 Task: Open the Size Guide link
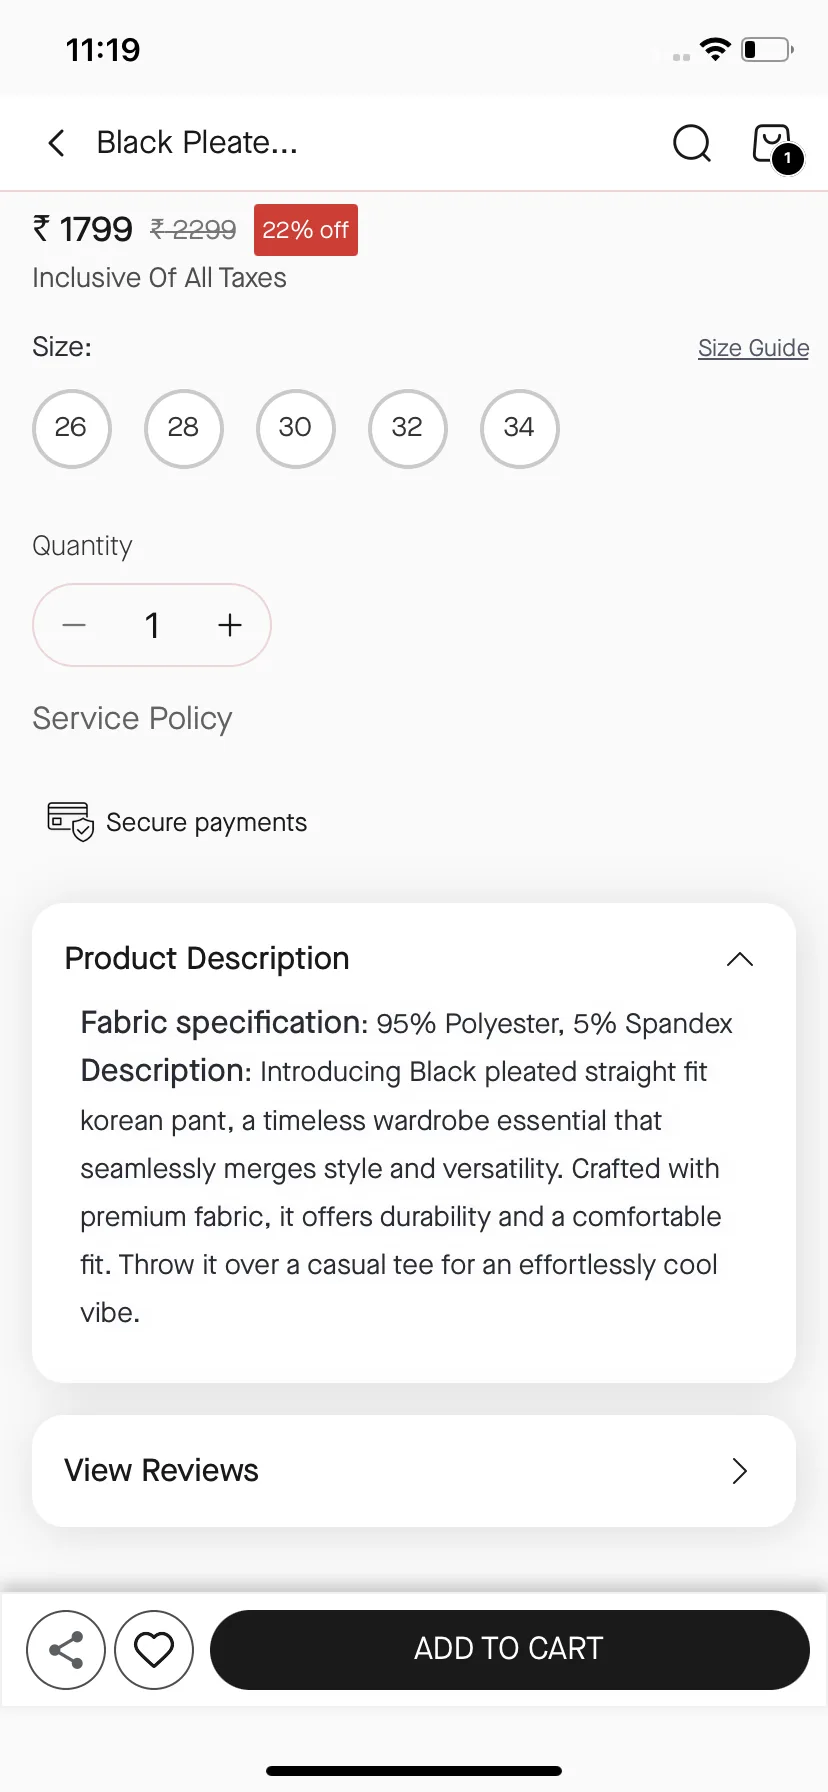(753, 348)
